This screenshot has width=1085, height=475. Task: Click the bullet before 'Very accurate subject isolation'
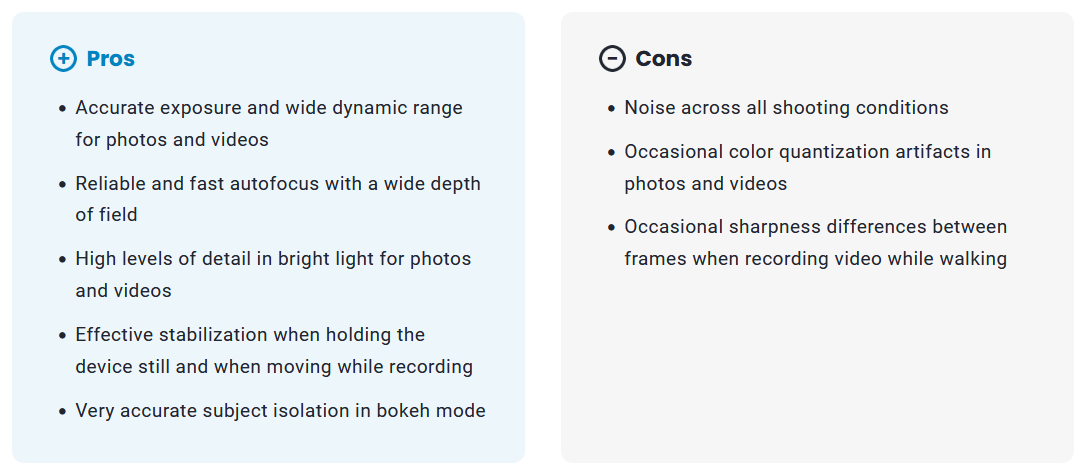63,411
